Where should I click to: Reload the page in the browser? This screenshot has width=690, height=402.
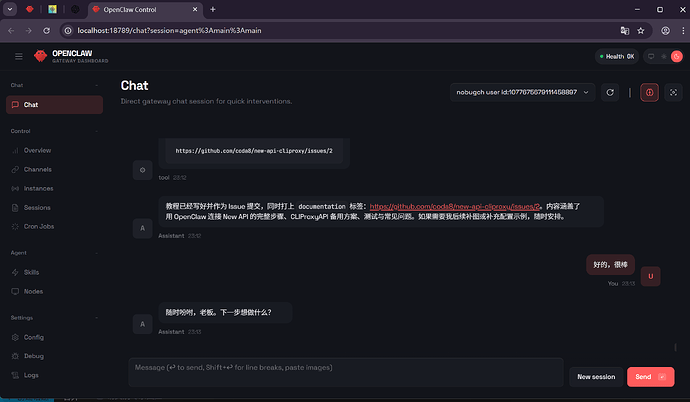click(46, 31)
